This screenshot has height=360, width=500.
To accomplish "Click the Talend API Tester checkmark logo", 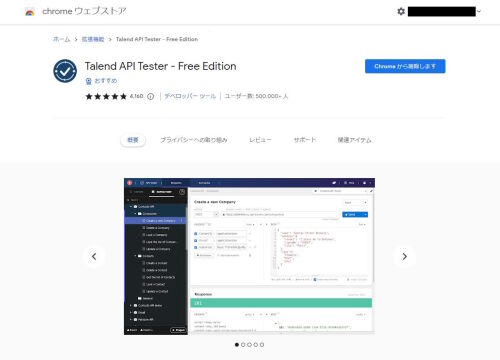I will click(x=65, y=71).
